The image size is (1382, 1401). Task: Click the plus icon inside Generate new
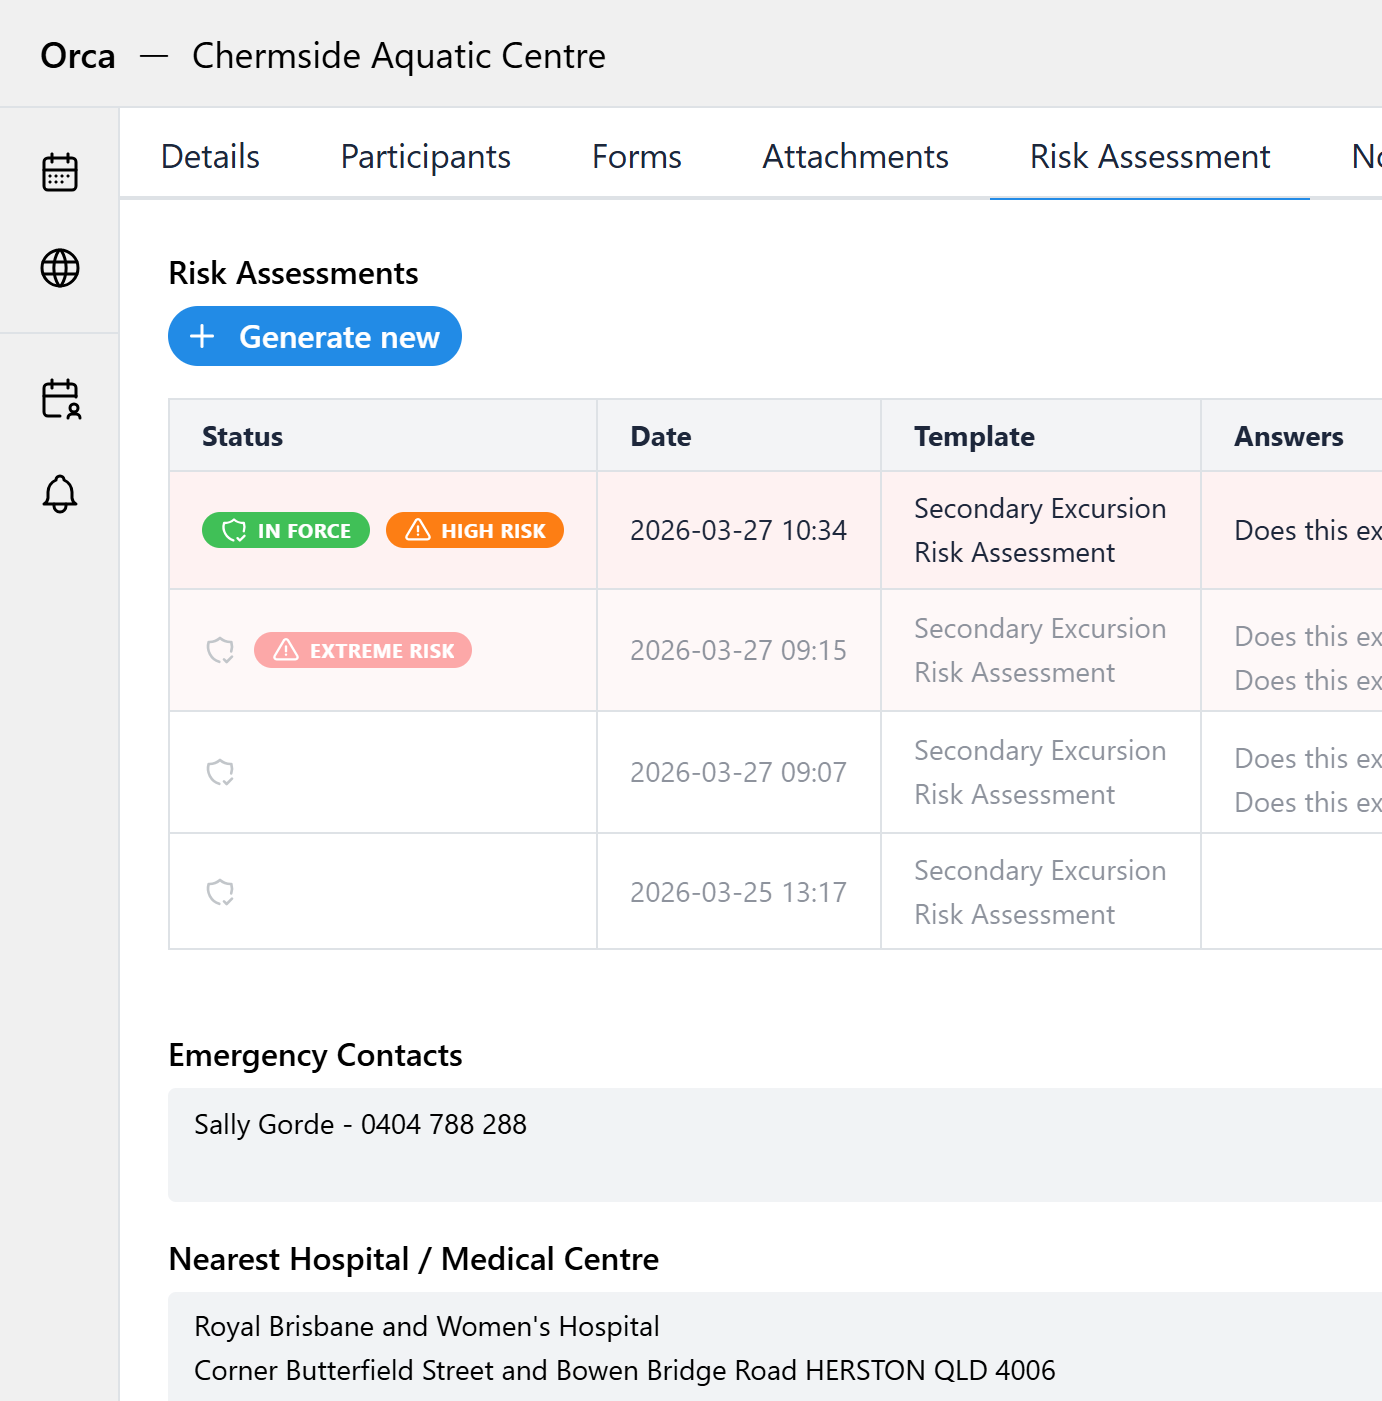[203, 336]
